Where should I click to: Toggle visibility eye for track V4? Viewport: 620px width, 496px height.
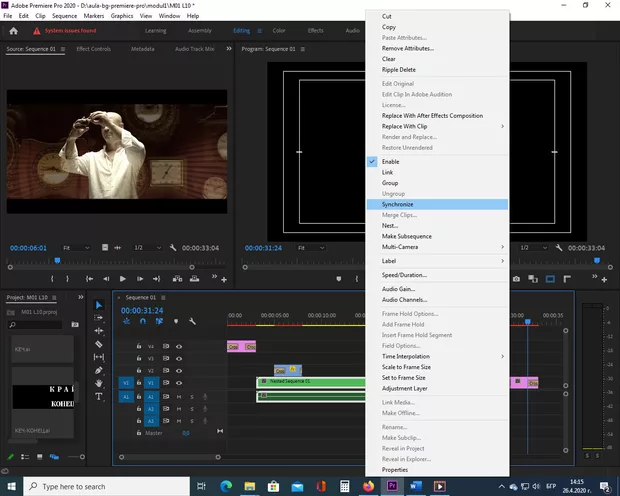tap(180, 346)
